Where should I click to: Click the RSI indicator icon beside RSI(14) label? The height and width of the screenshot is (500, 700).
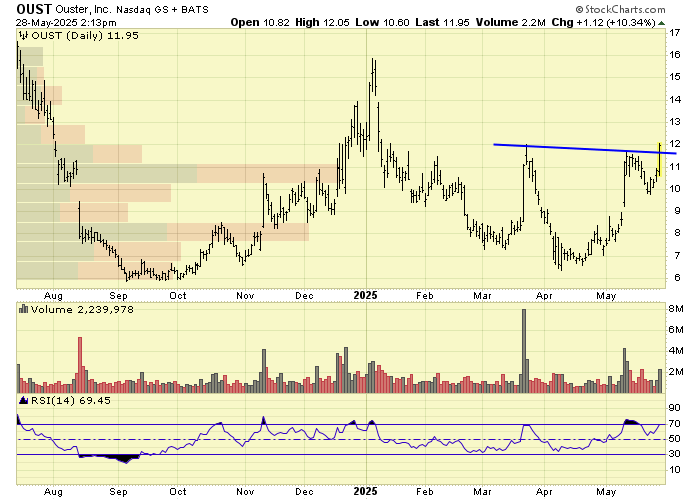(x=24, y=400)
